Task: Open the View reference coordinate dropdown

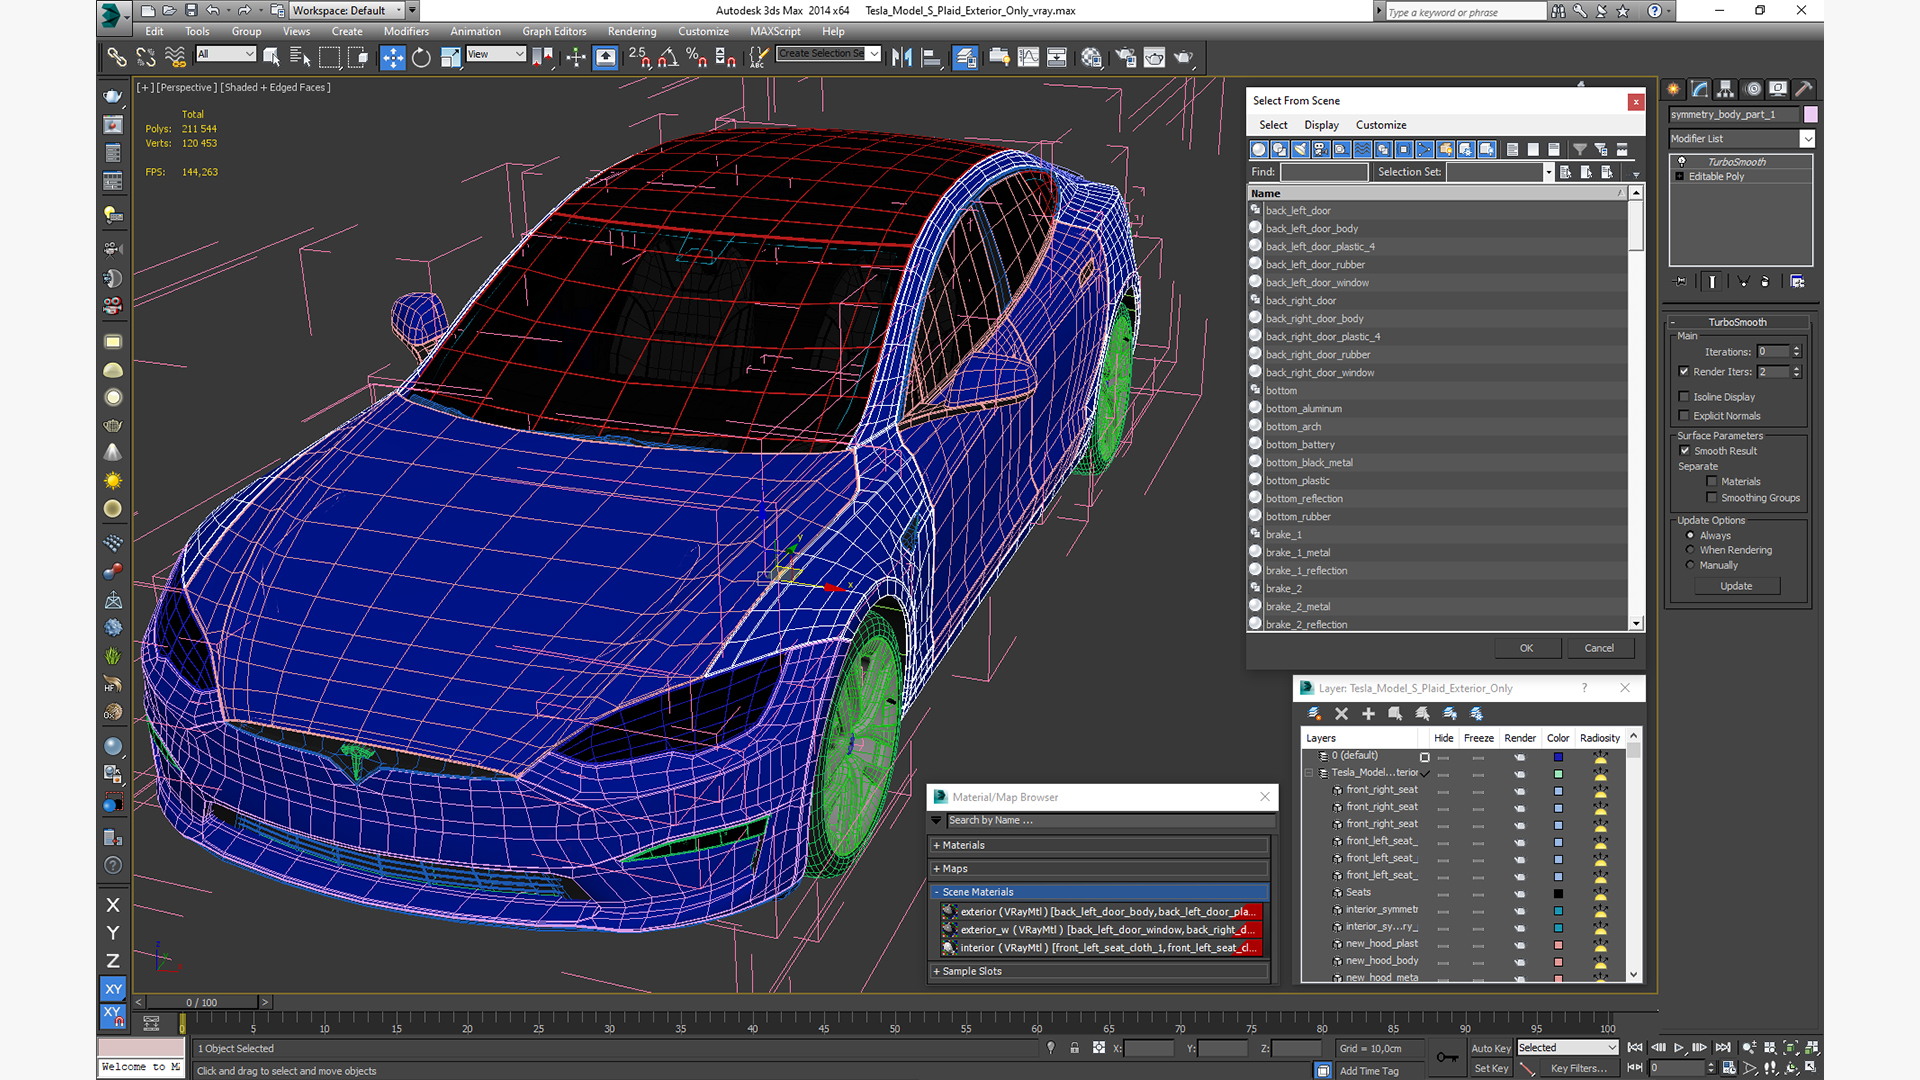Action: click(x=496, y=54)
